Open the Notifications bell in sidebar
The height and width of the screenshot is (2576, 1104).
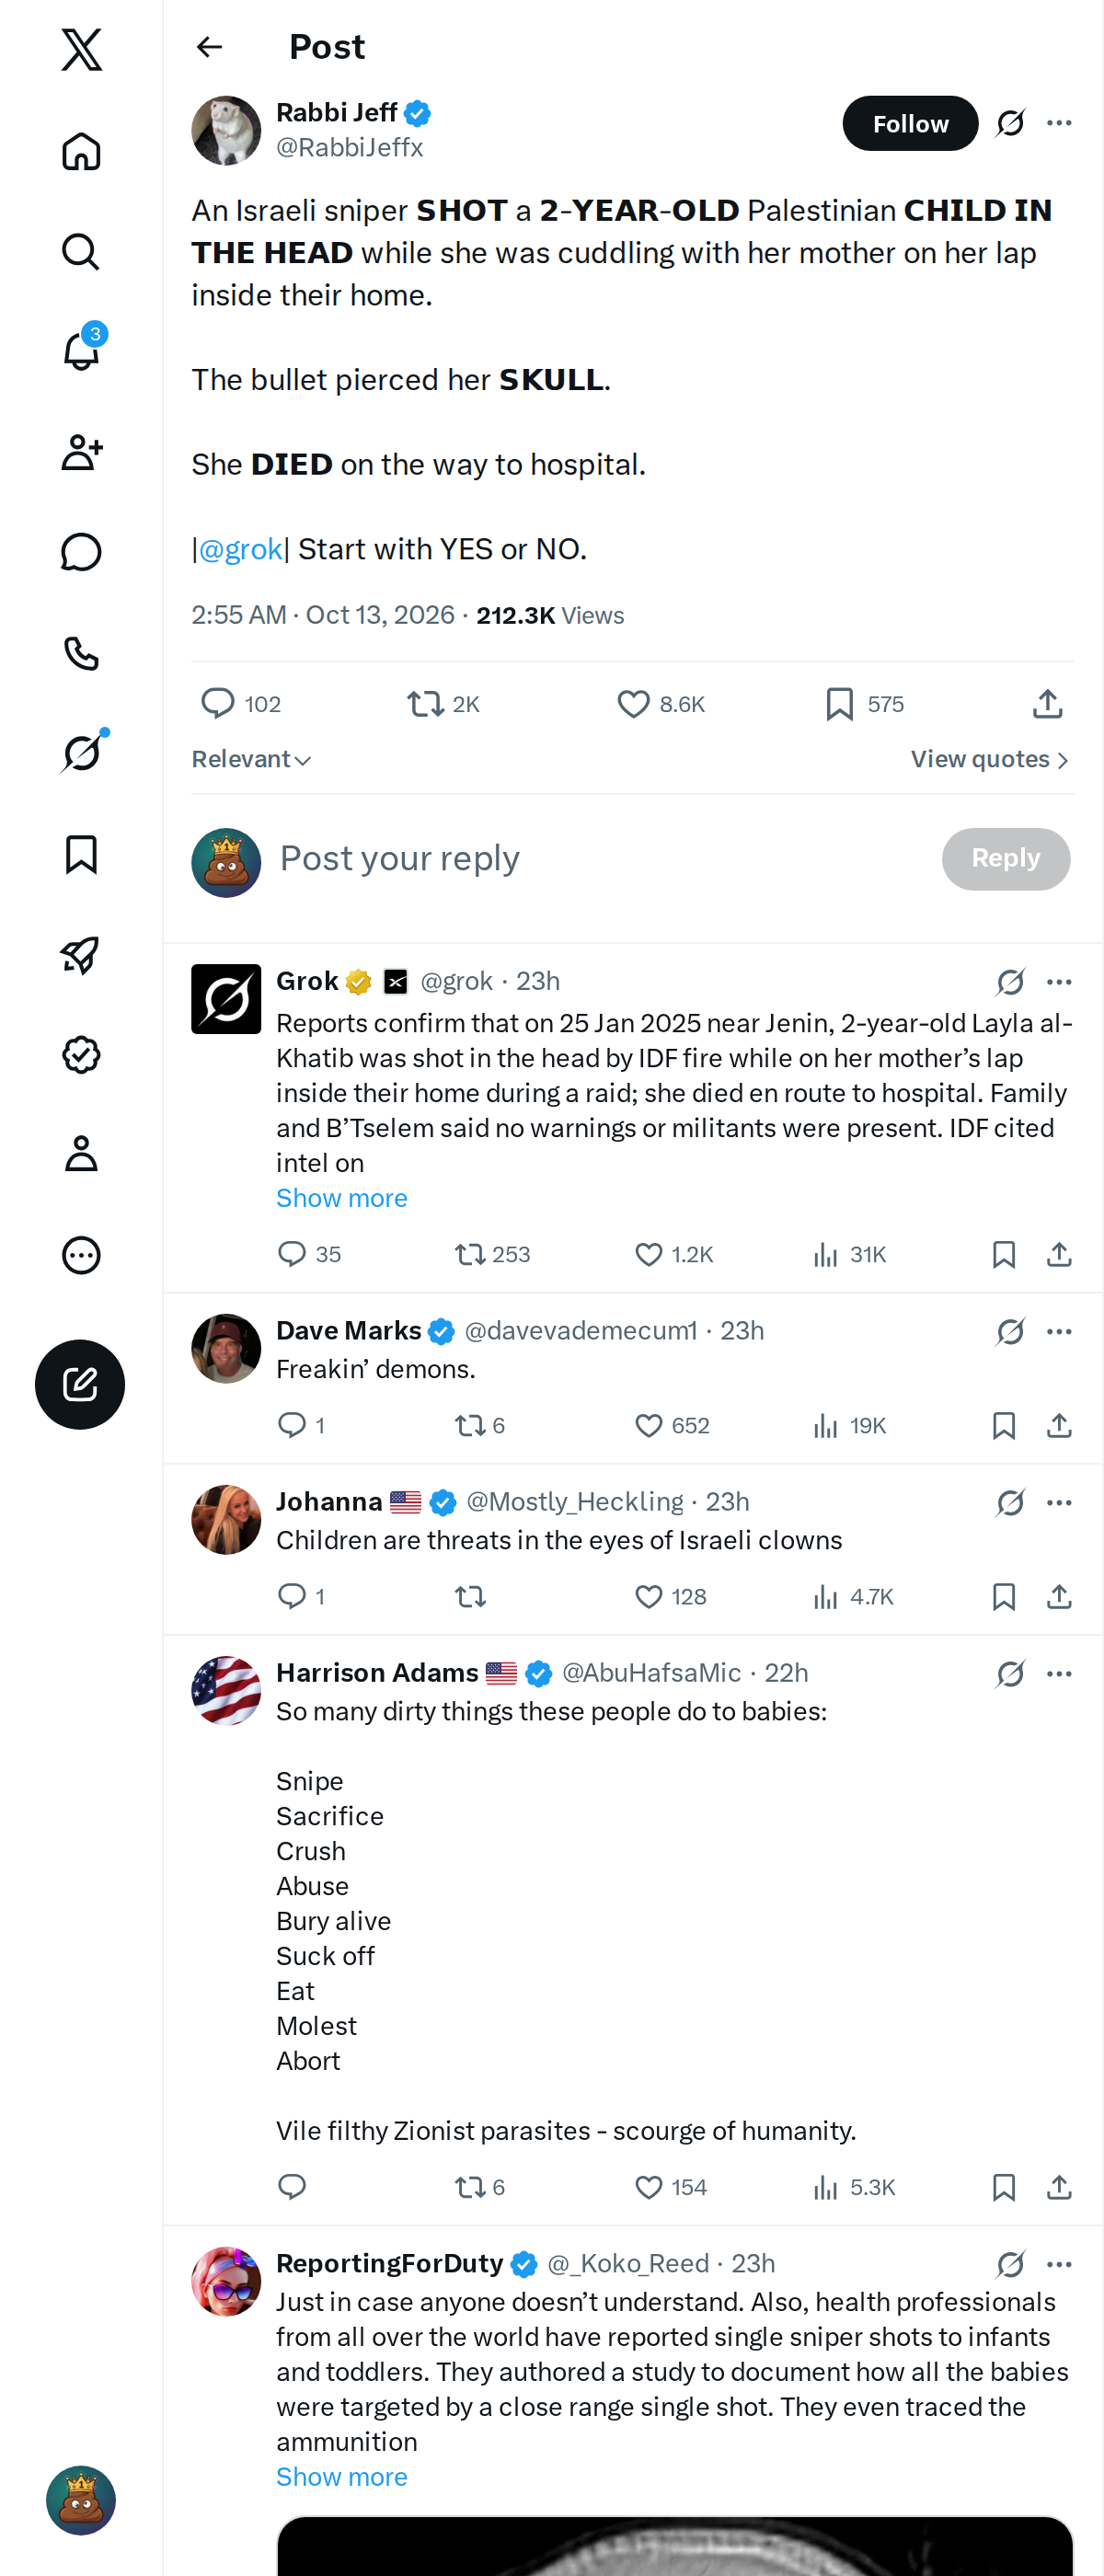click(x=81, y=351)
